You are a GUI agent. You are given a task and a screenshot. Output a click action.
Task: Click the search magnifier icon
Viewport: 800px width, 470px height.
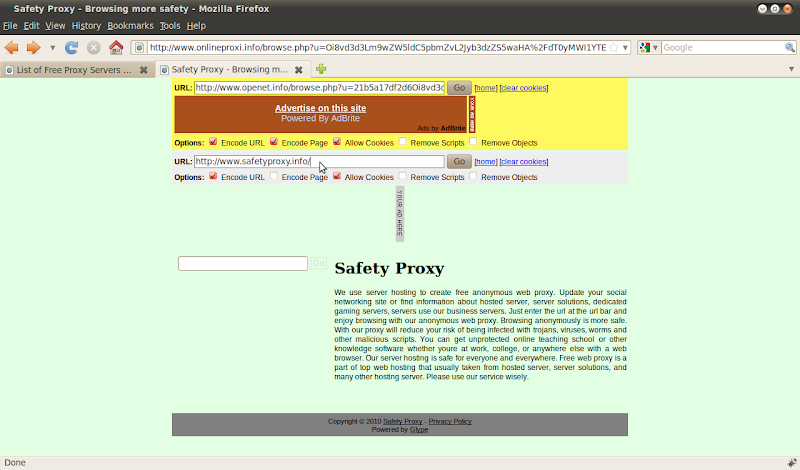(x=789, y=47)
